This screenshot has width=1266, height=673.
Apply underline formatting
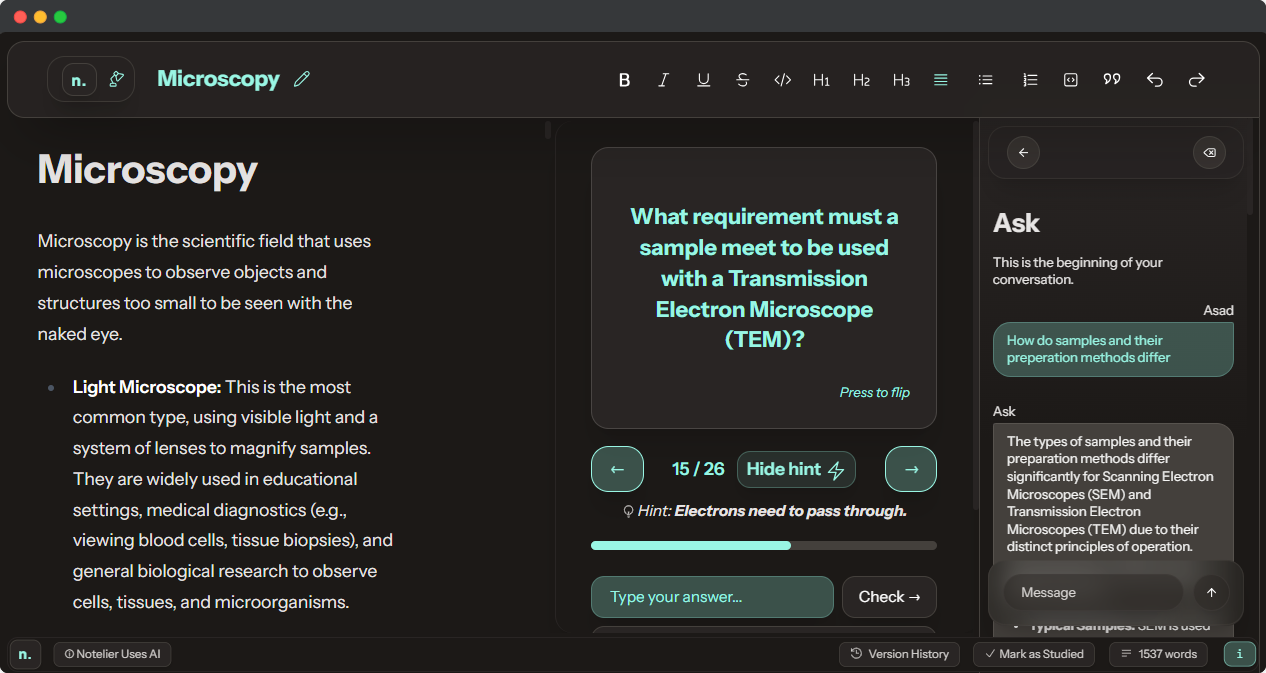(703, 80)
